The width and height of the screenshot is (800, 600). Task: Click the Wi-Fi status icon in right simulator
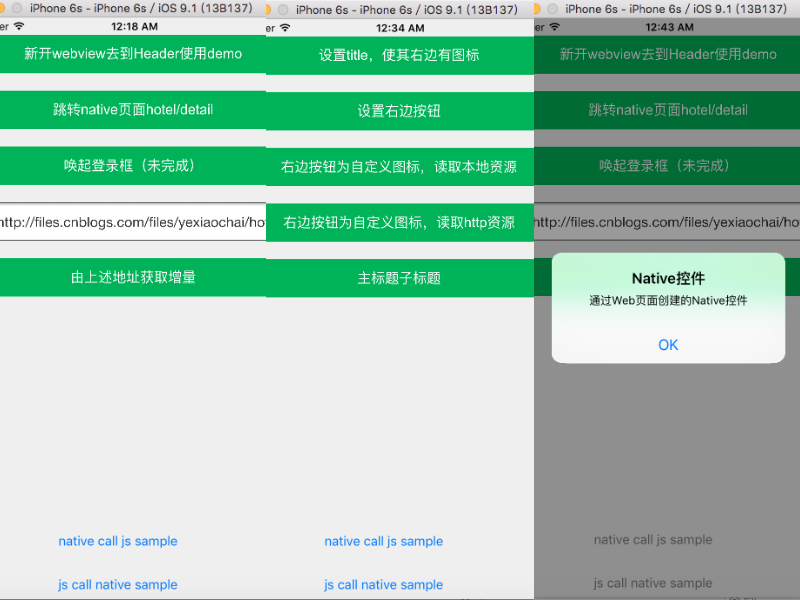point(555,27)
